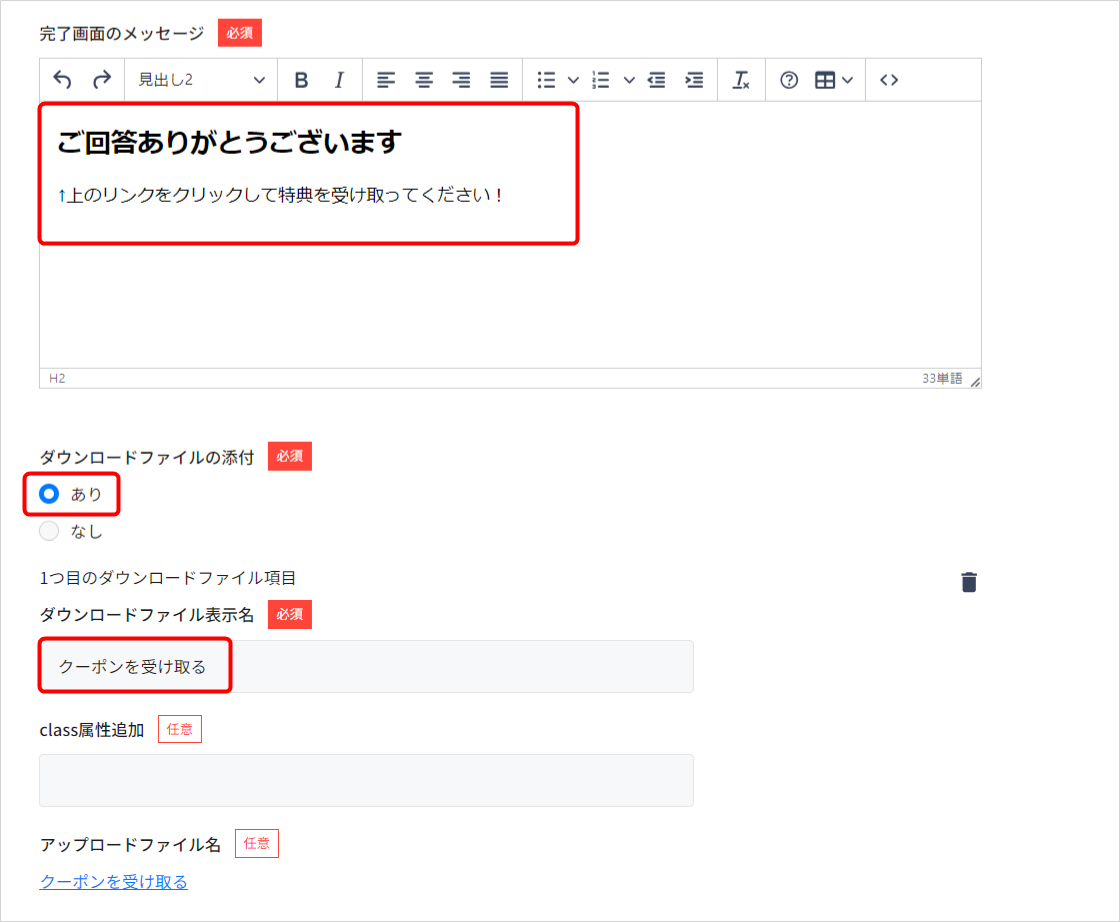Open the table insert dropdown
The height and width of the screenshot is (922, 1120).
(x=834, y=80)
